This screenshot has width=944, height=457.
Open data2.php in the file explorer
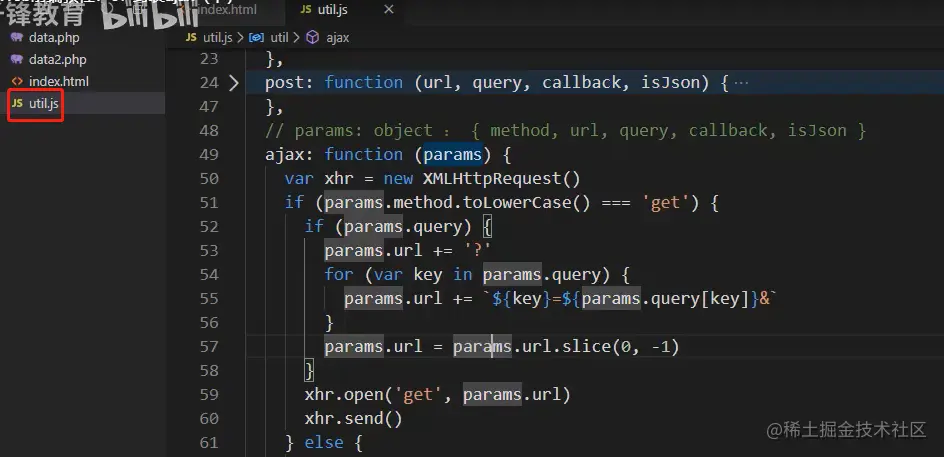coord(58,60)
